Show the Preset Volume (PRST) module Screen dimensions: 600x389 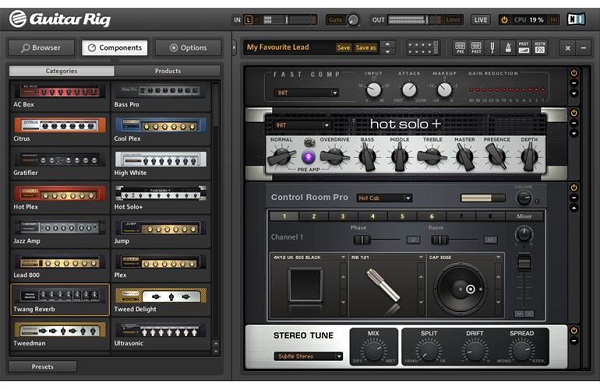[524, 48]
